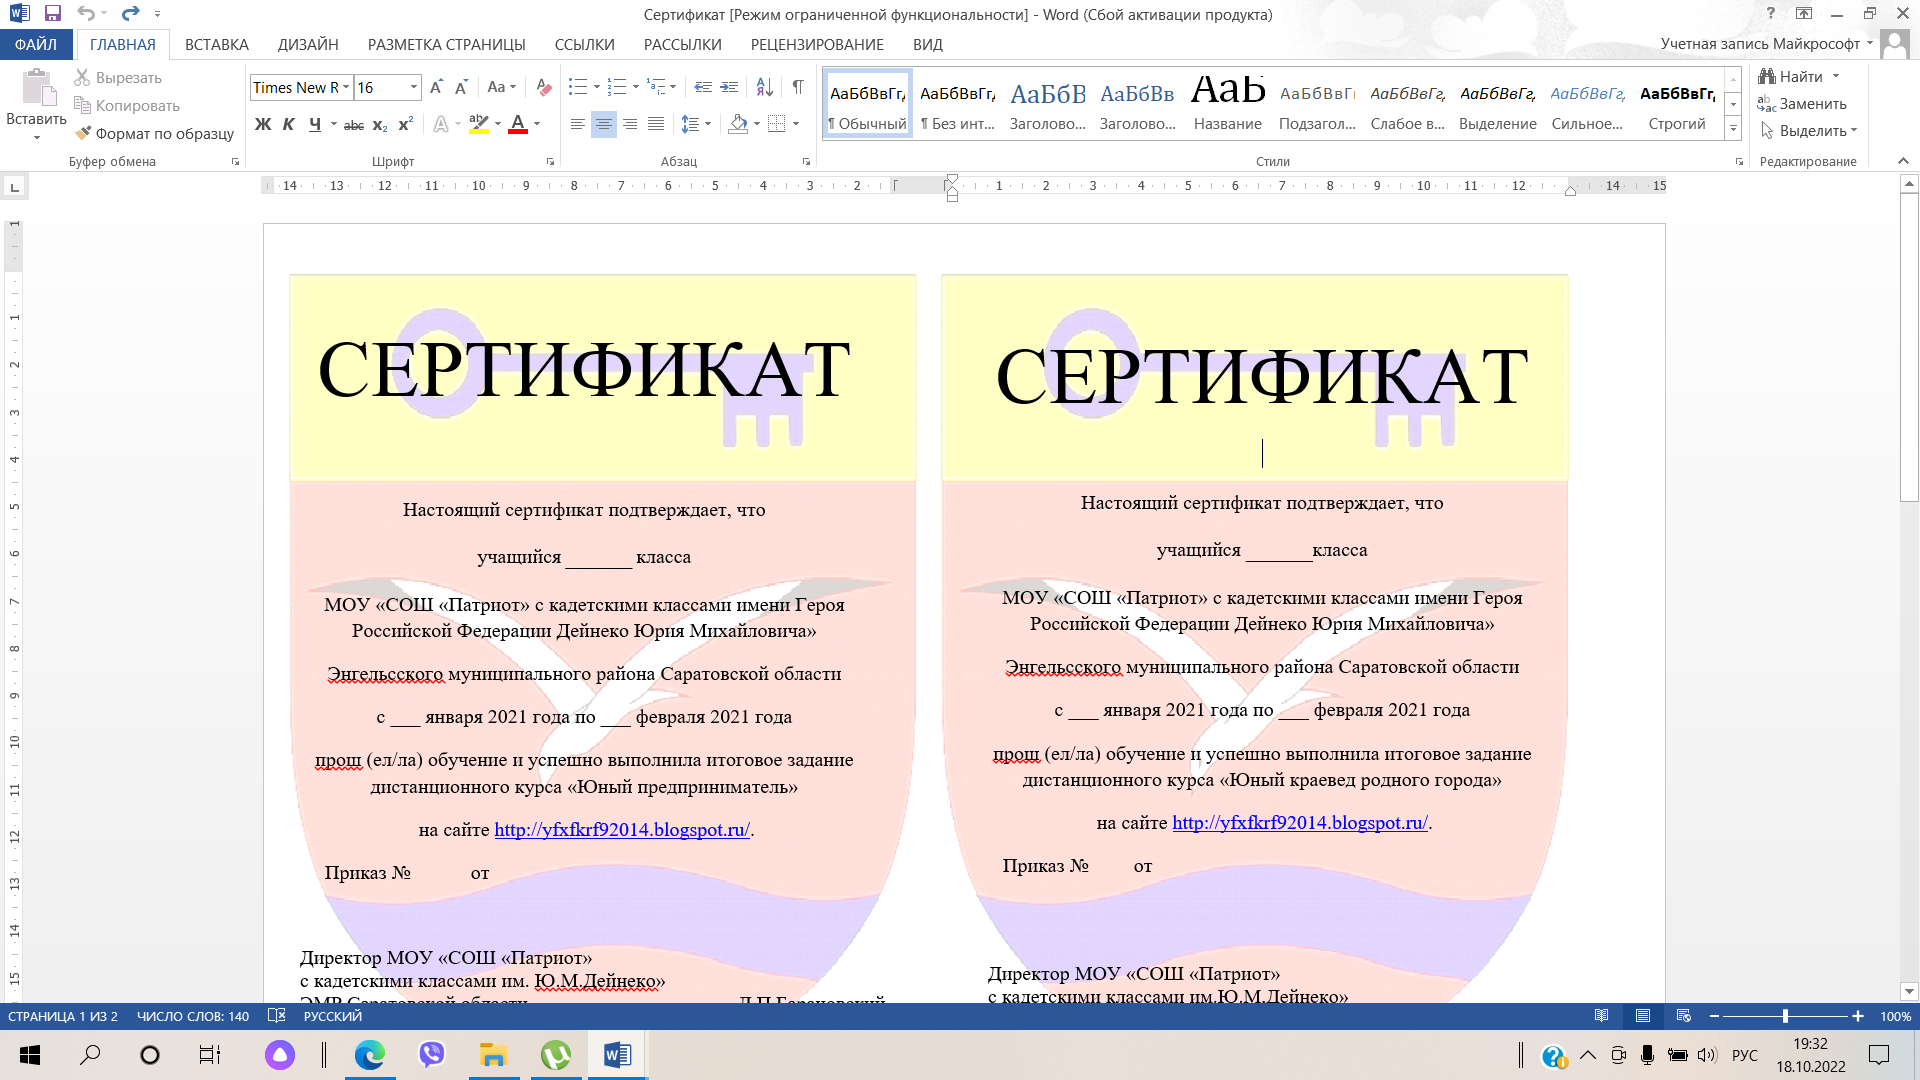This screenshot has height=1080, width=1920.
Task: Click the Clear Formatting eraser icon
Action: pyautogui.click(x=543, y=88)
